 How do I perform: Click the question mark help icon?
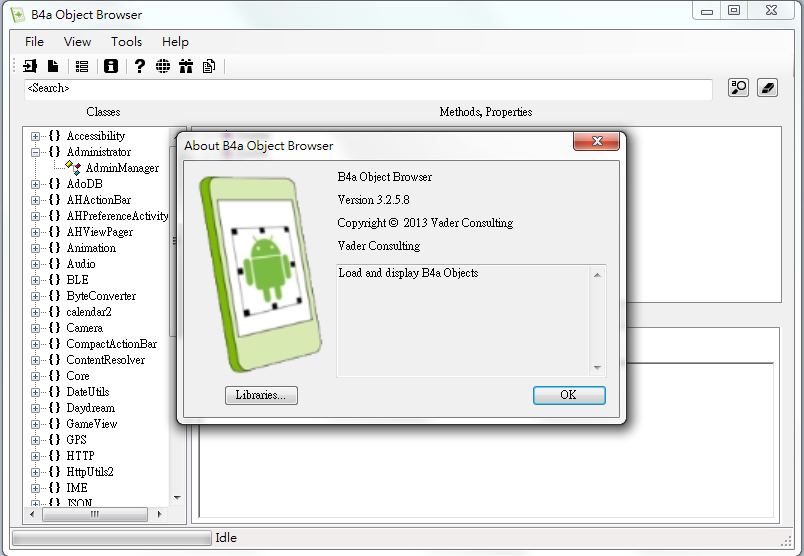[139, 66]
